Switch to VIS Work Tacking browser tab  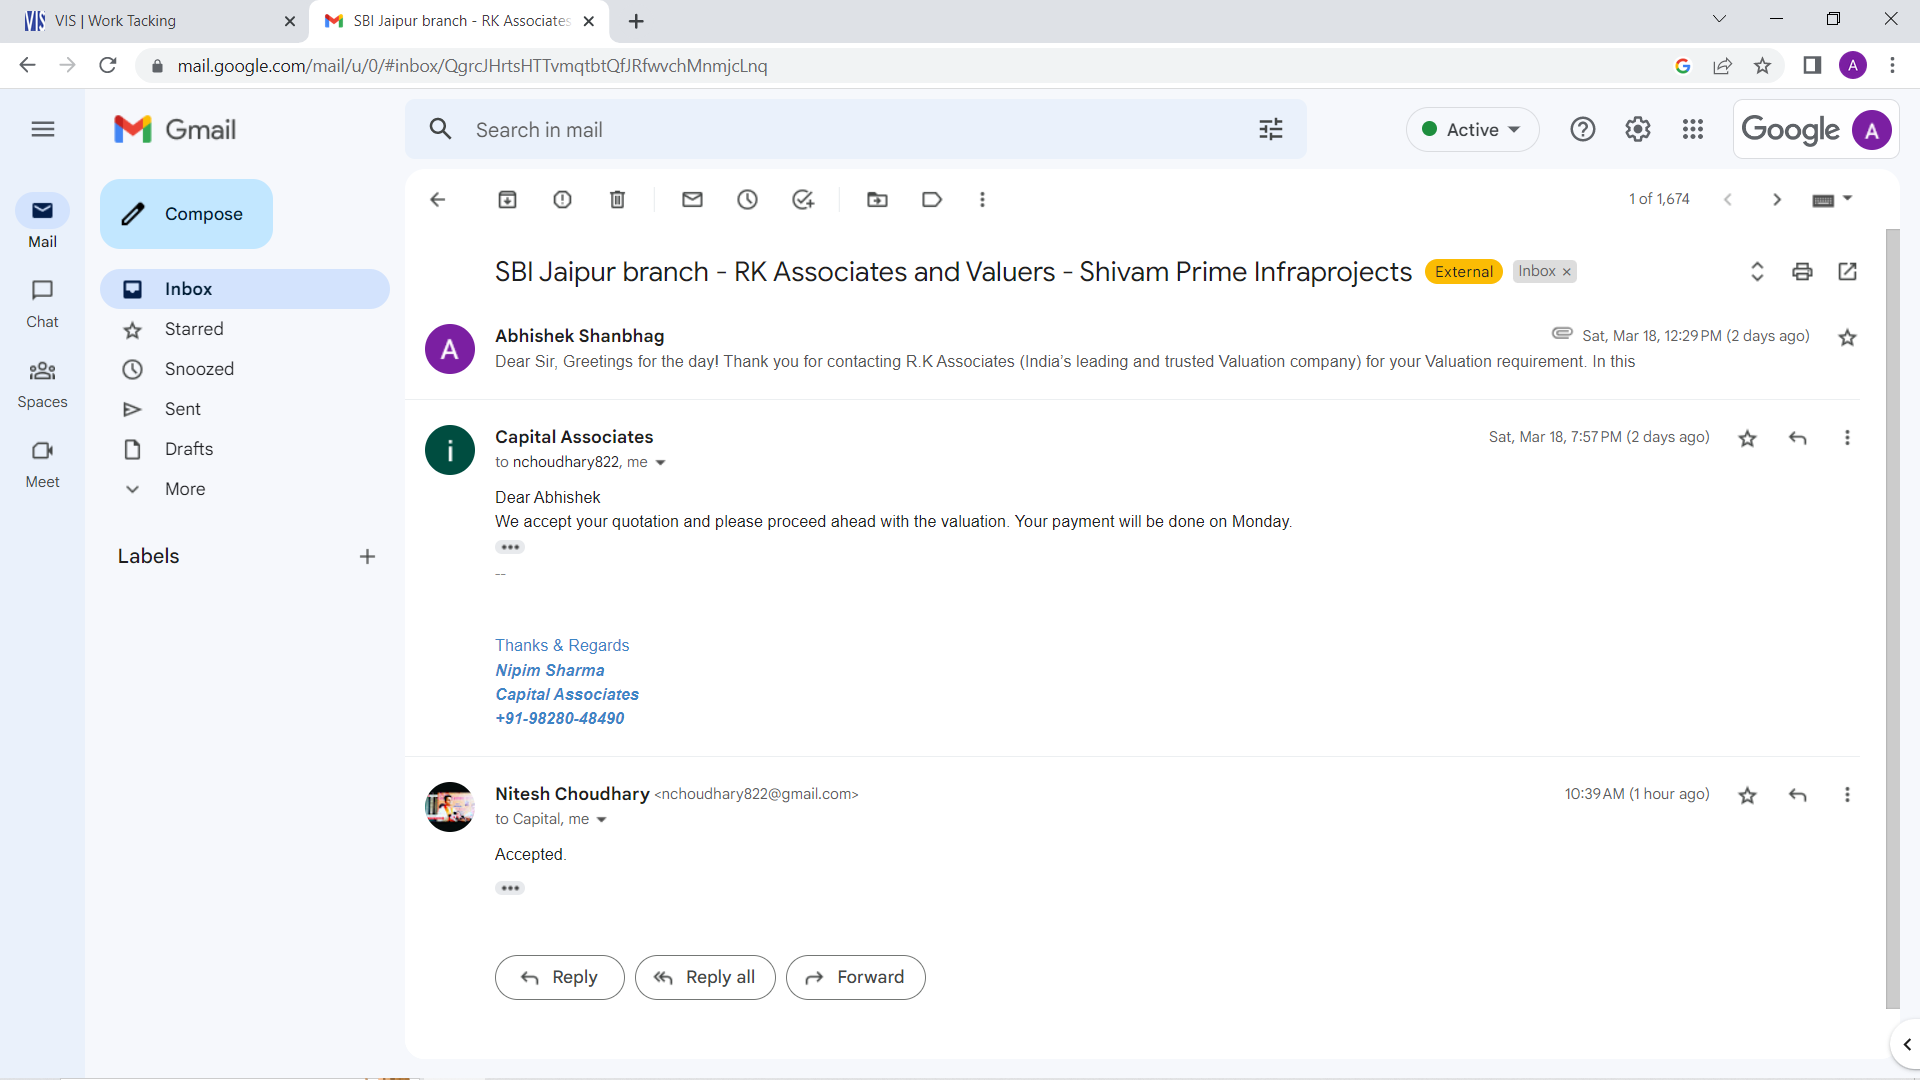pyautogui.click(x=155, y=21)
